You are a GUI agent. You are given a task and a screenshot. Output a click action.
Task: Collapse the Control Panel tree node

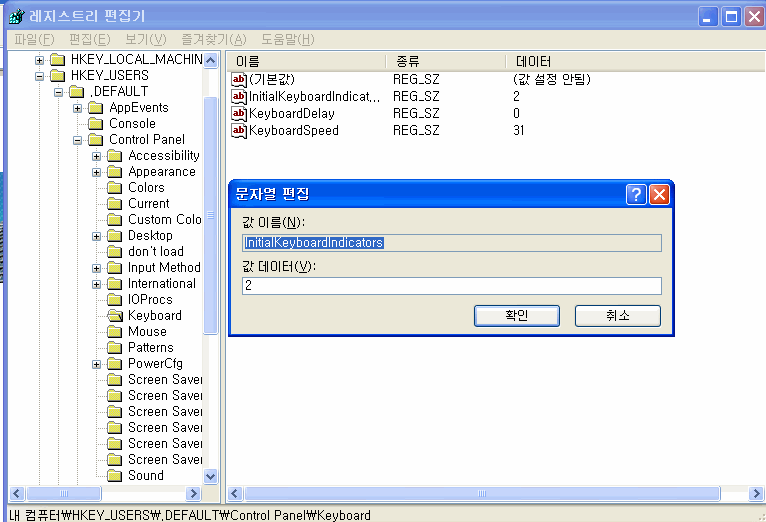click(78, 140)
